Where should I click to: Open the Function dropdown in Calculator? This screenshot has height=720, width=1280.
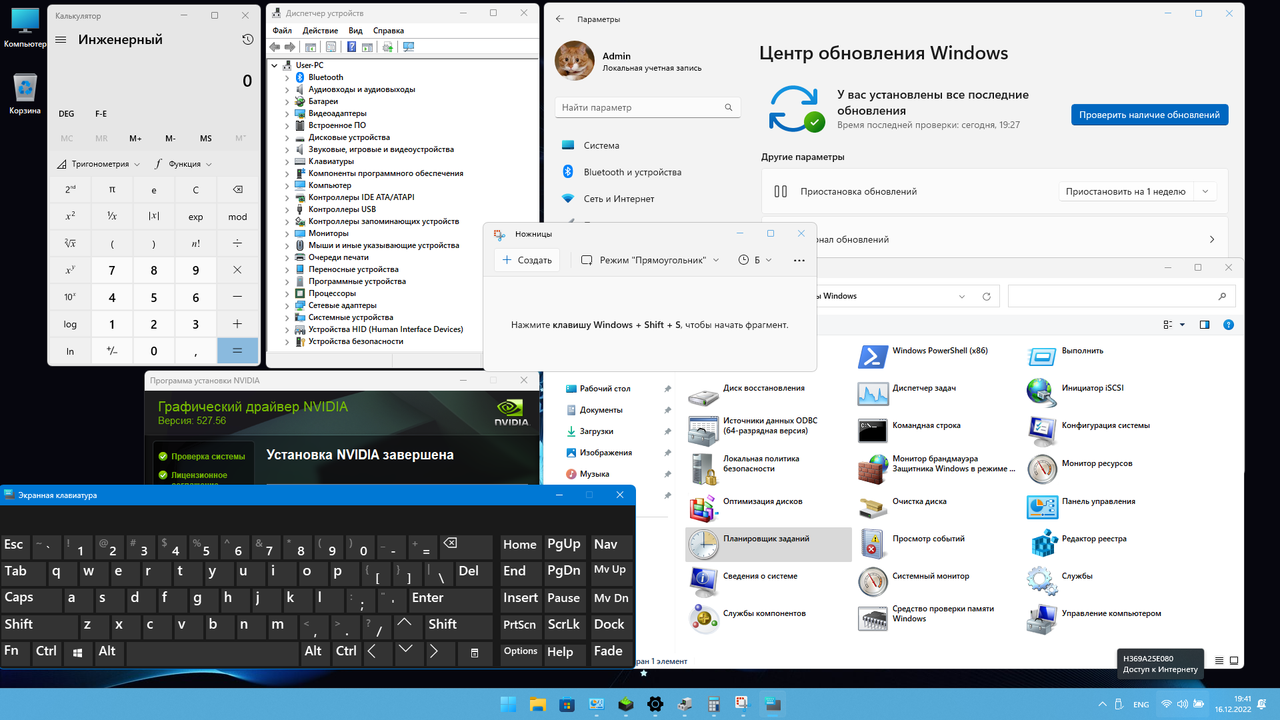(183, 164)
